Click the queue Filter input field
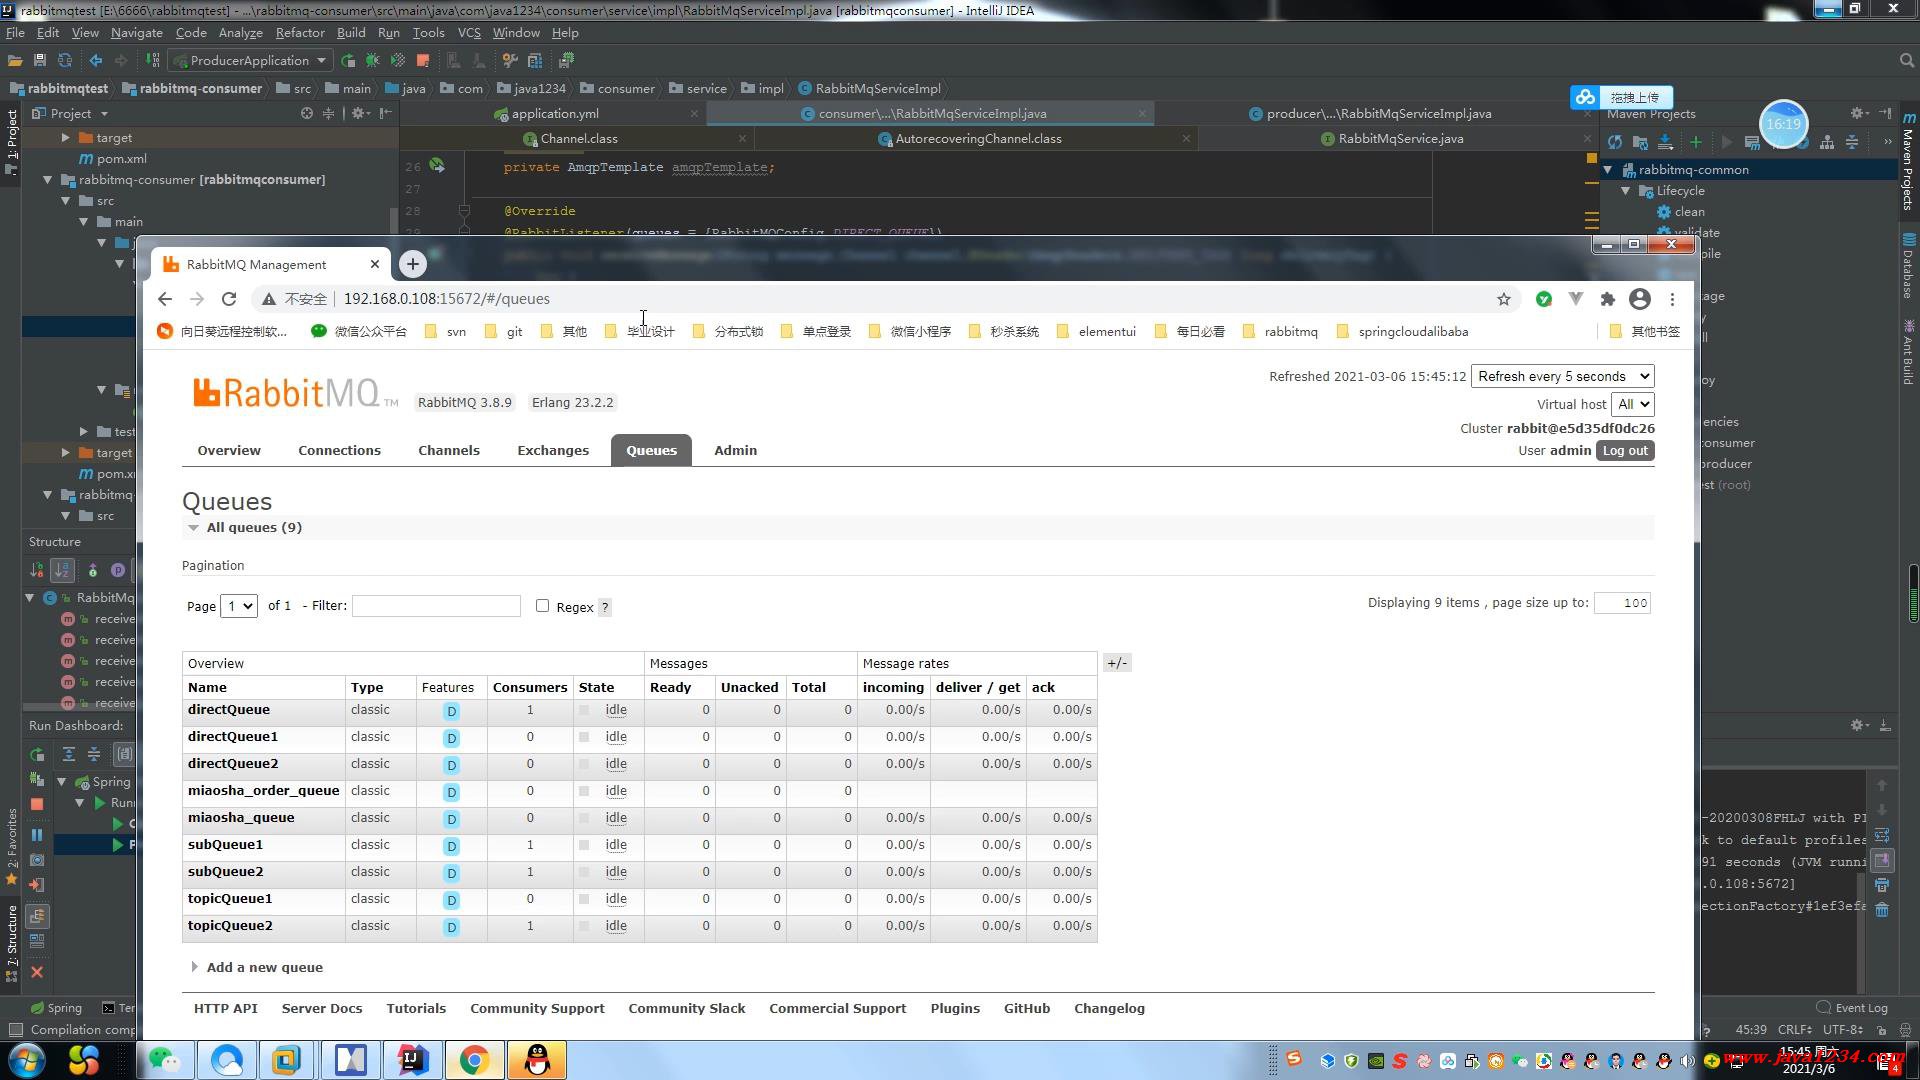 pyautogui.click(x=436, y=605)
